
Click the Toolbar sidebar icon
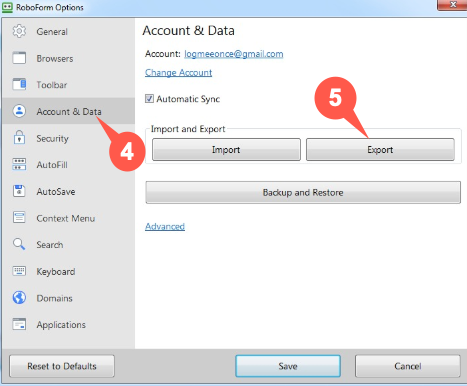pos(19,84)
